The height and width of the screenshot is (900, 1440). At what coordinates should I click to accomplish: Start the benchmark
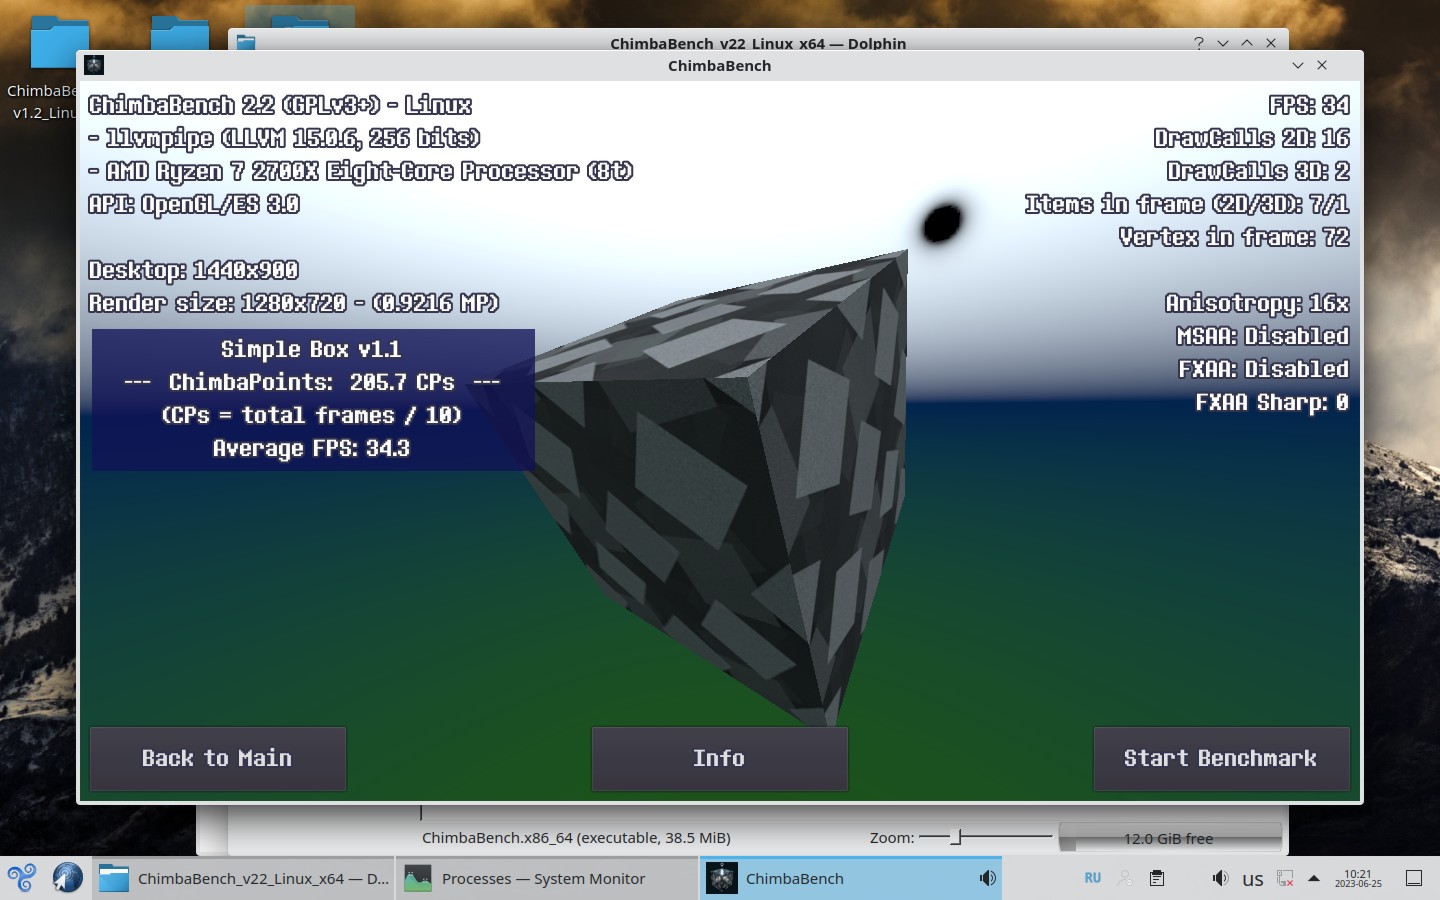[1221, 758]
